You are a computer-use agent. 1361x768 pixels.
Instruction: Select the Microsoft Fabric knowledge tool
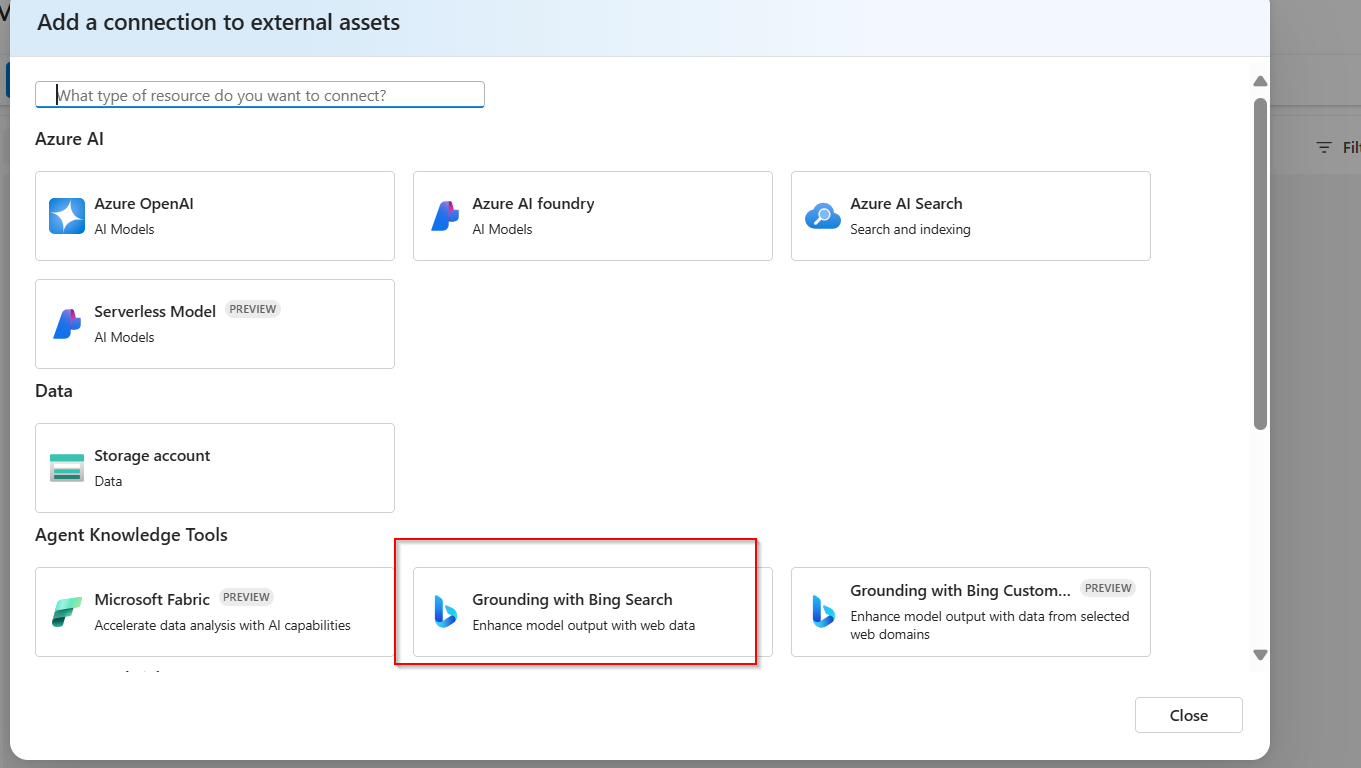(214, 611)
